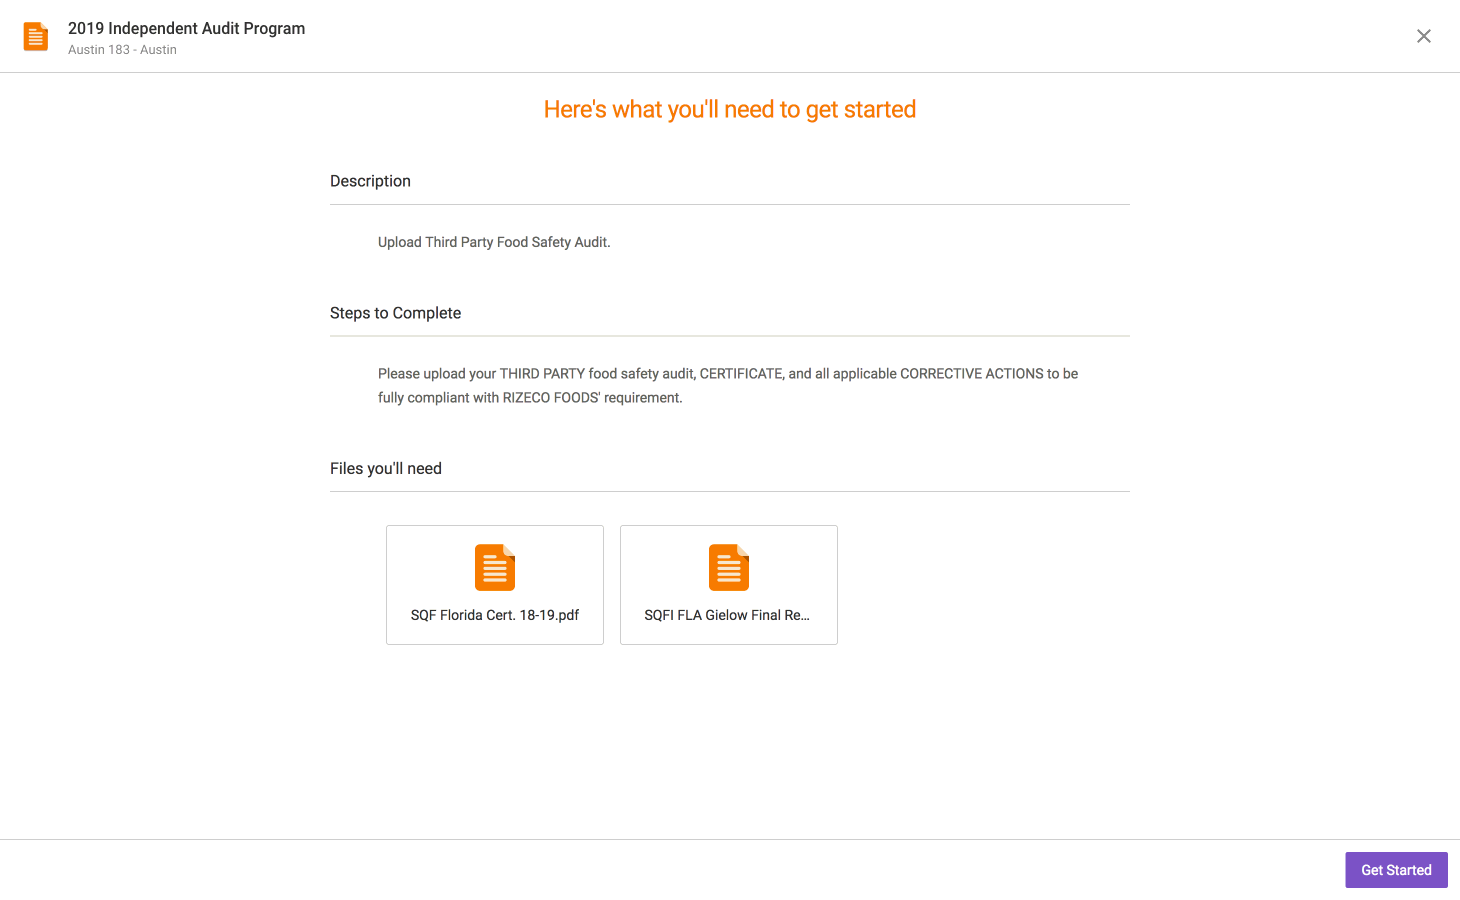Screen dimensions: 1460x900
Task: Open the SQFI FLA Gielow Final Report file icon
Action: (x=729, y=567)
